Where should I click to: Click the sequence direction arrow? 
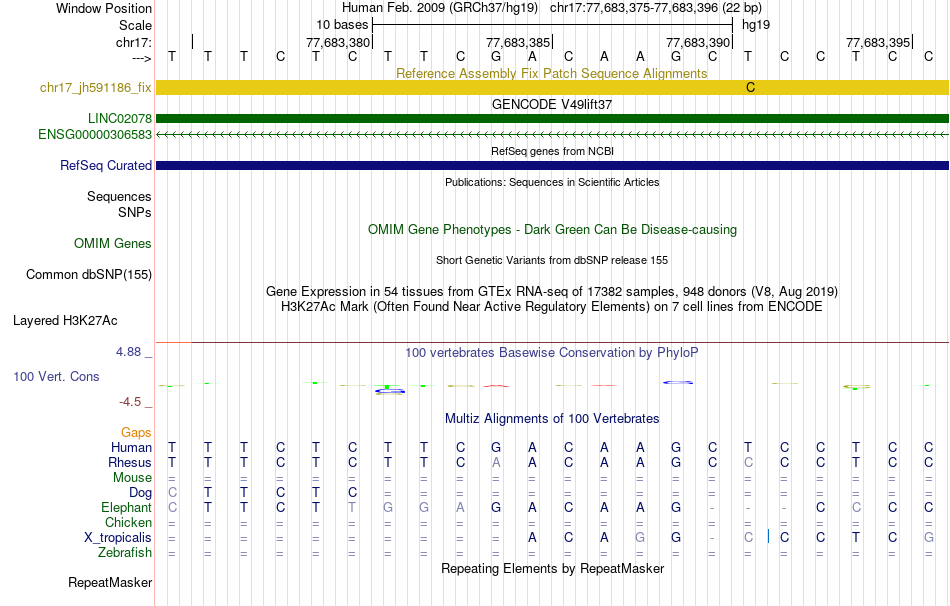tap(142, 58)
